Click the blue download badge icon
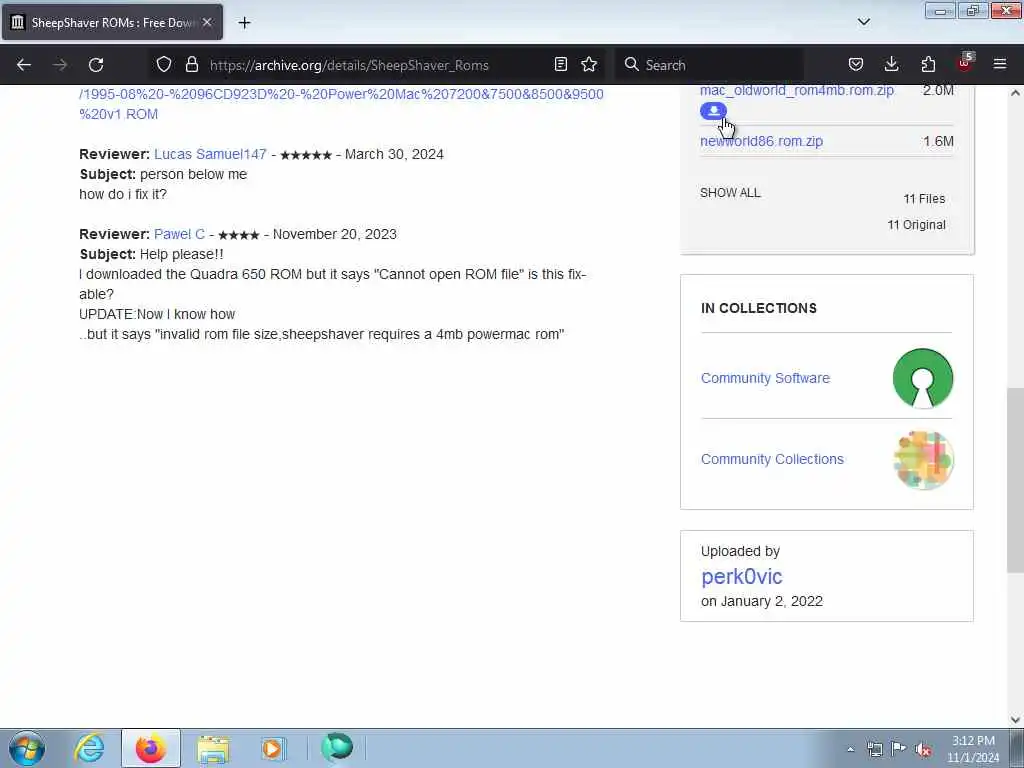Screen dimensions: 1024x768 (713, 111)
